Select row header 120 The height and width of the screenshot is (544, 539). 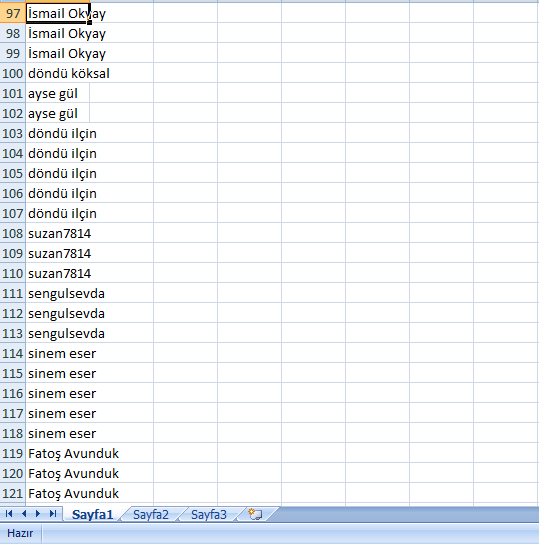pos(13,473)
